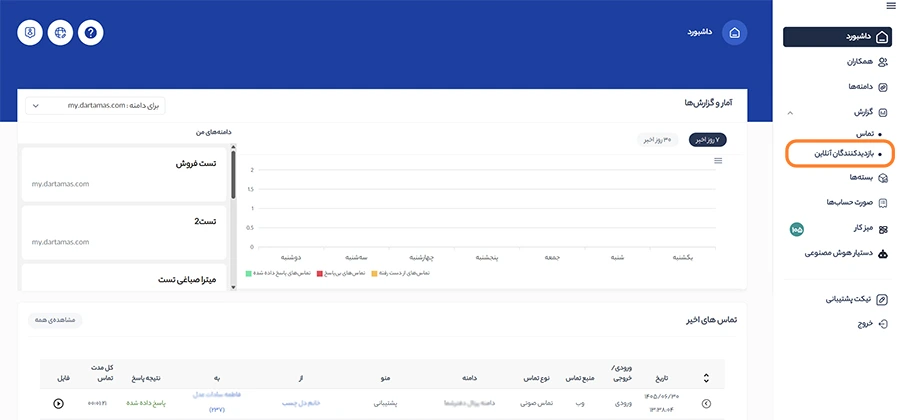900x420 pixels.
Task: Click خروج to log out
Action: [x=865, y=324]
